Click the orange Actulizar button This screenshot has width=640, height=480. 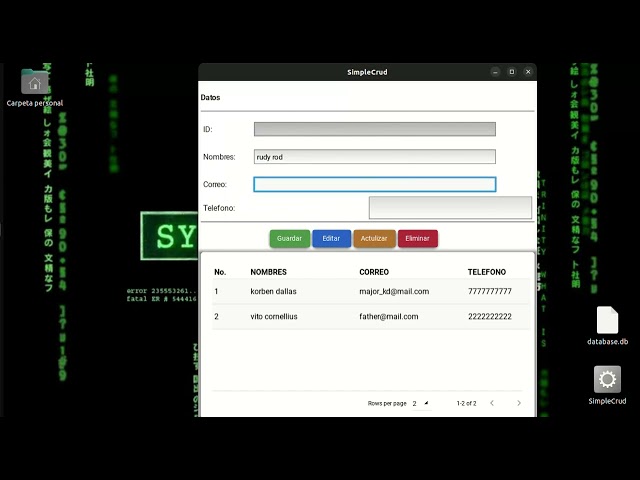(374, 238)
